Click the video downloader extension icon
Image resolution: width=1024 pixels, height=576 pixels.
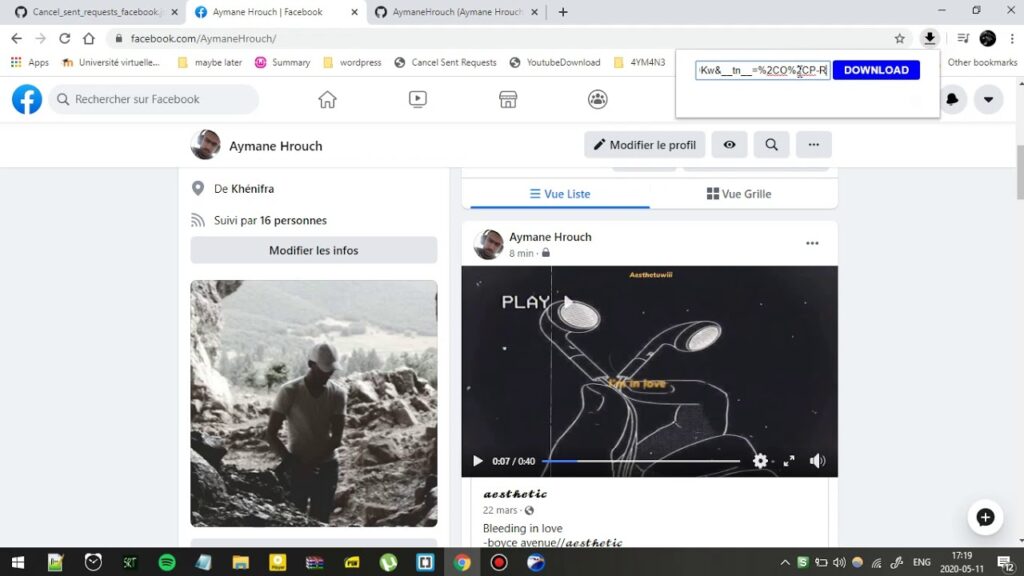(929, 39)
